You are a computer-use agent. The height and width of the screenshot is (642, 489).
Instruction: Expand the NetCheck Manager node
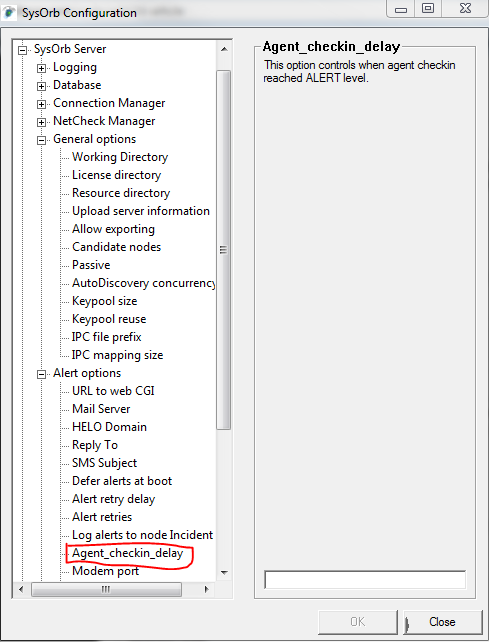pyautogui.click(x=41, y=122)
